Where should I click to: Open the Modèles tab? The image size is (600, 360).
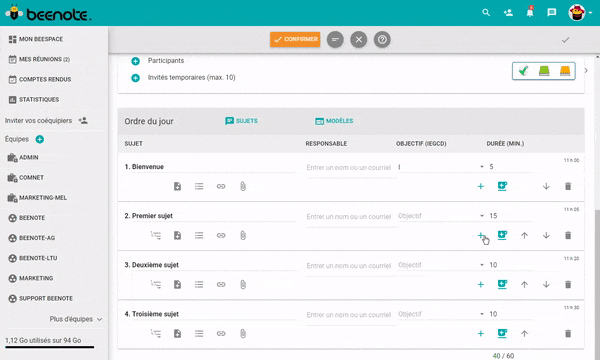coord(334,121)
